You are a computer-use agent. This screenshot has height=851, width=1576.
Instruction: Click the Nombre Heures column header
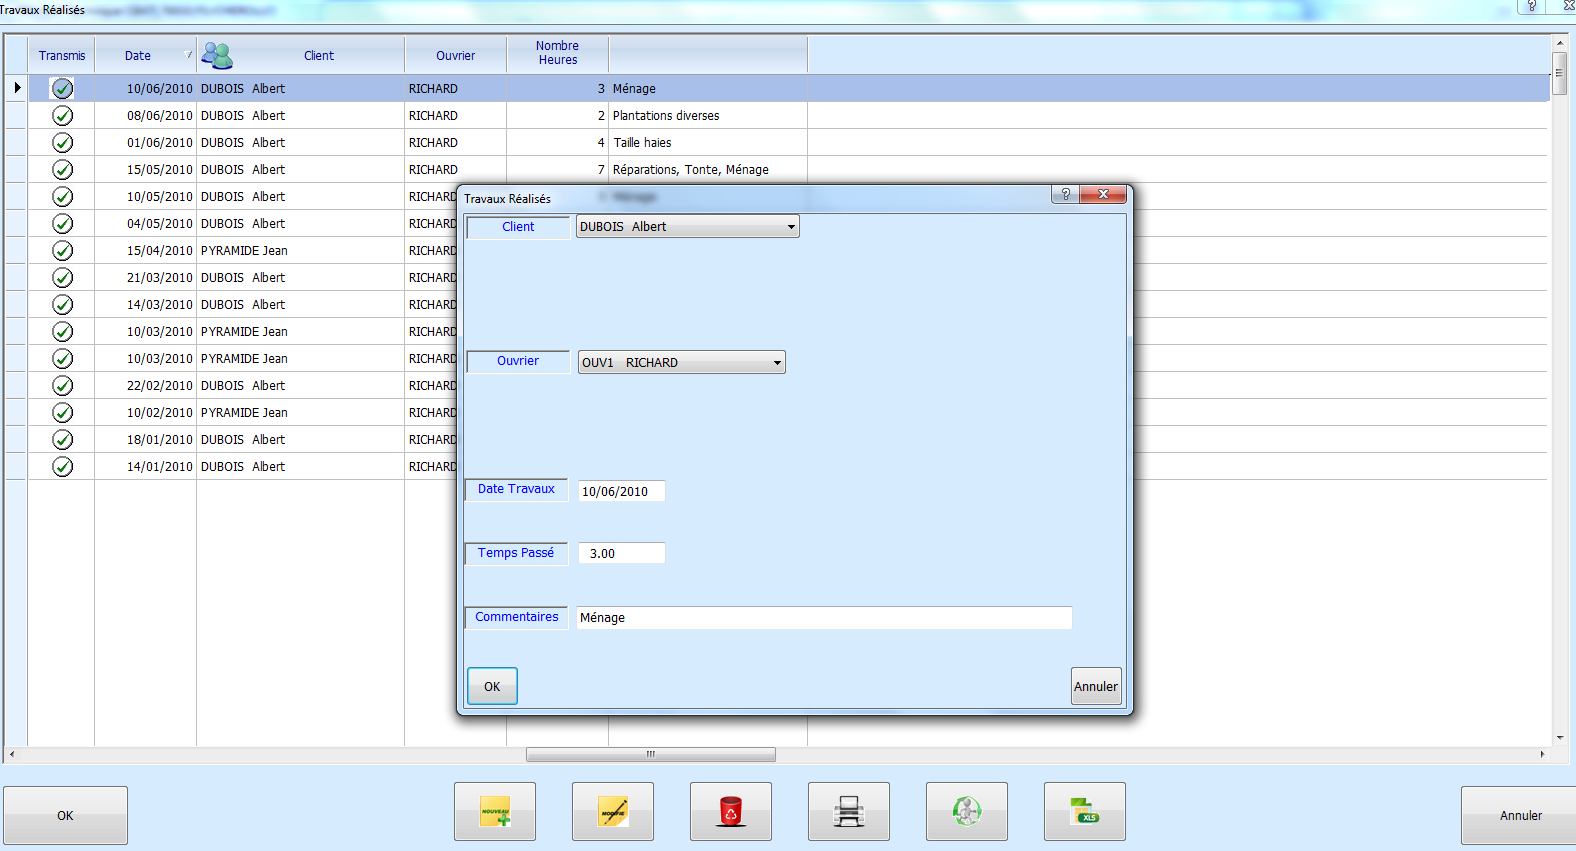coord(557,53)
